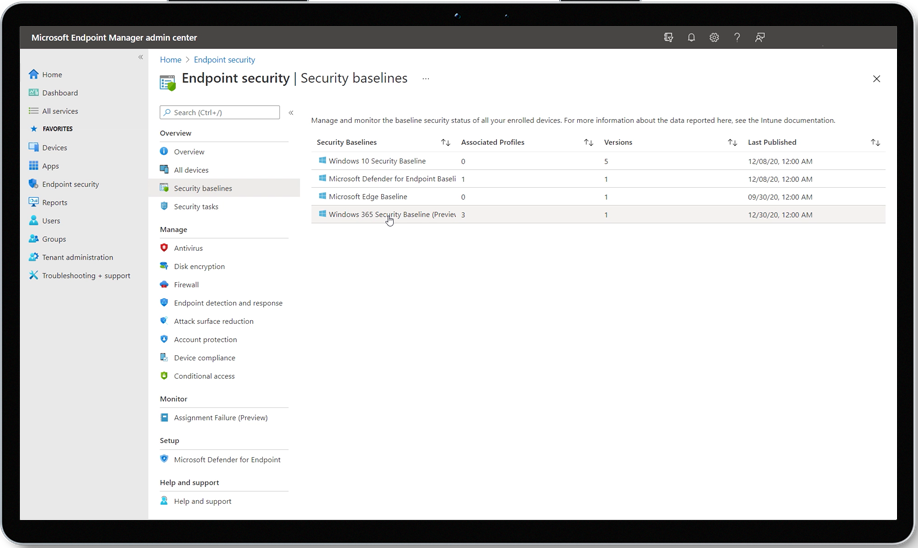Sort by Associated Profiles column
This screenshot has height=548, width=918.
point(588,143)
